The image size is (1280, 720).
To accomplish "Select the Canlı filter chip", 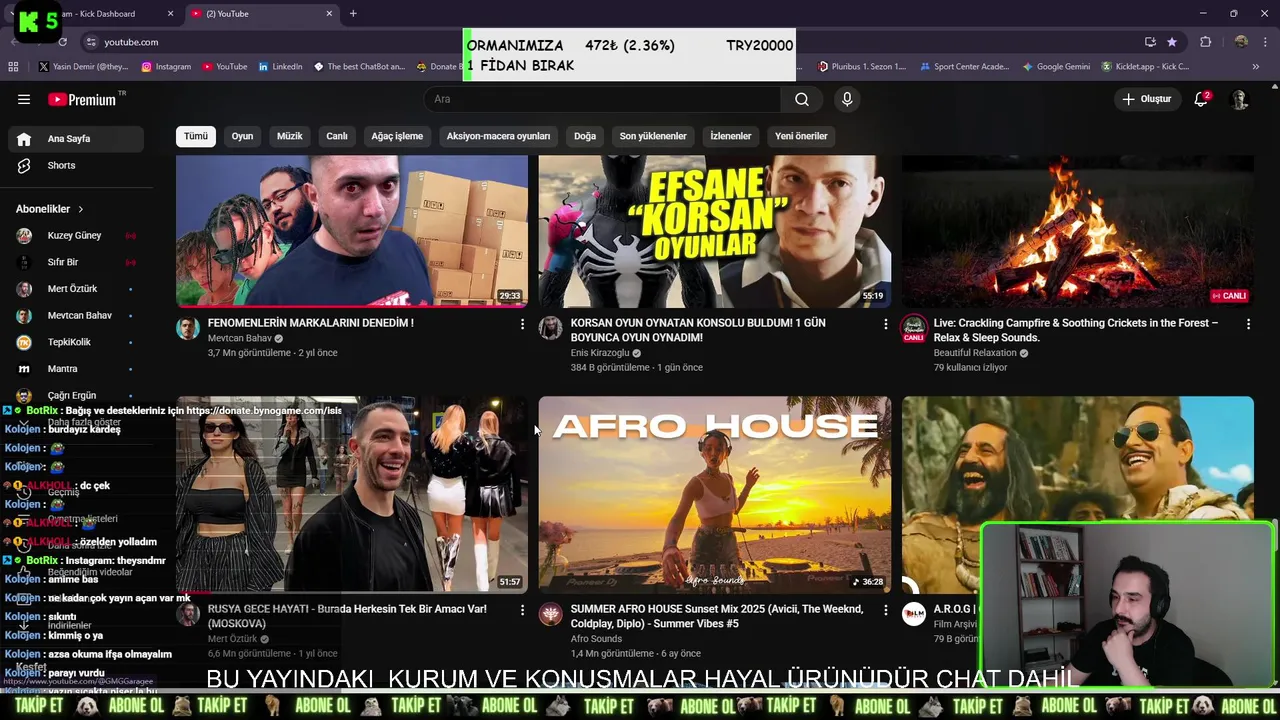I will pos(337,136).
